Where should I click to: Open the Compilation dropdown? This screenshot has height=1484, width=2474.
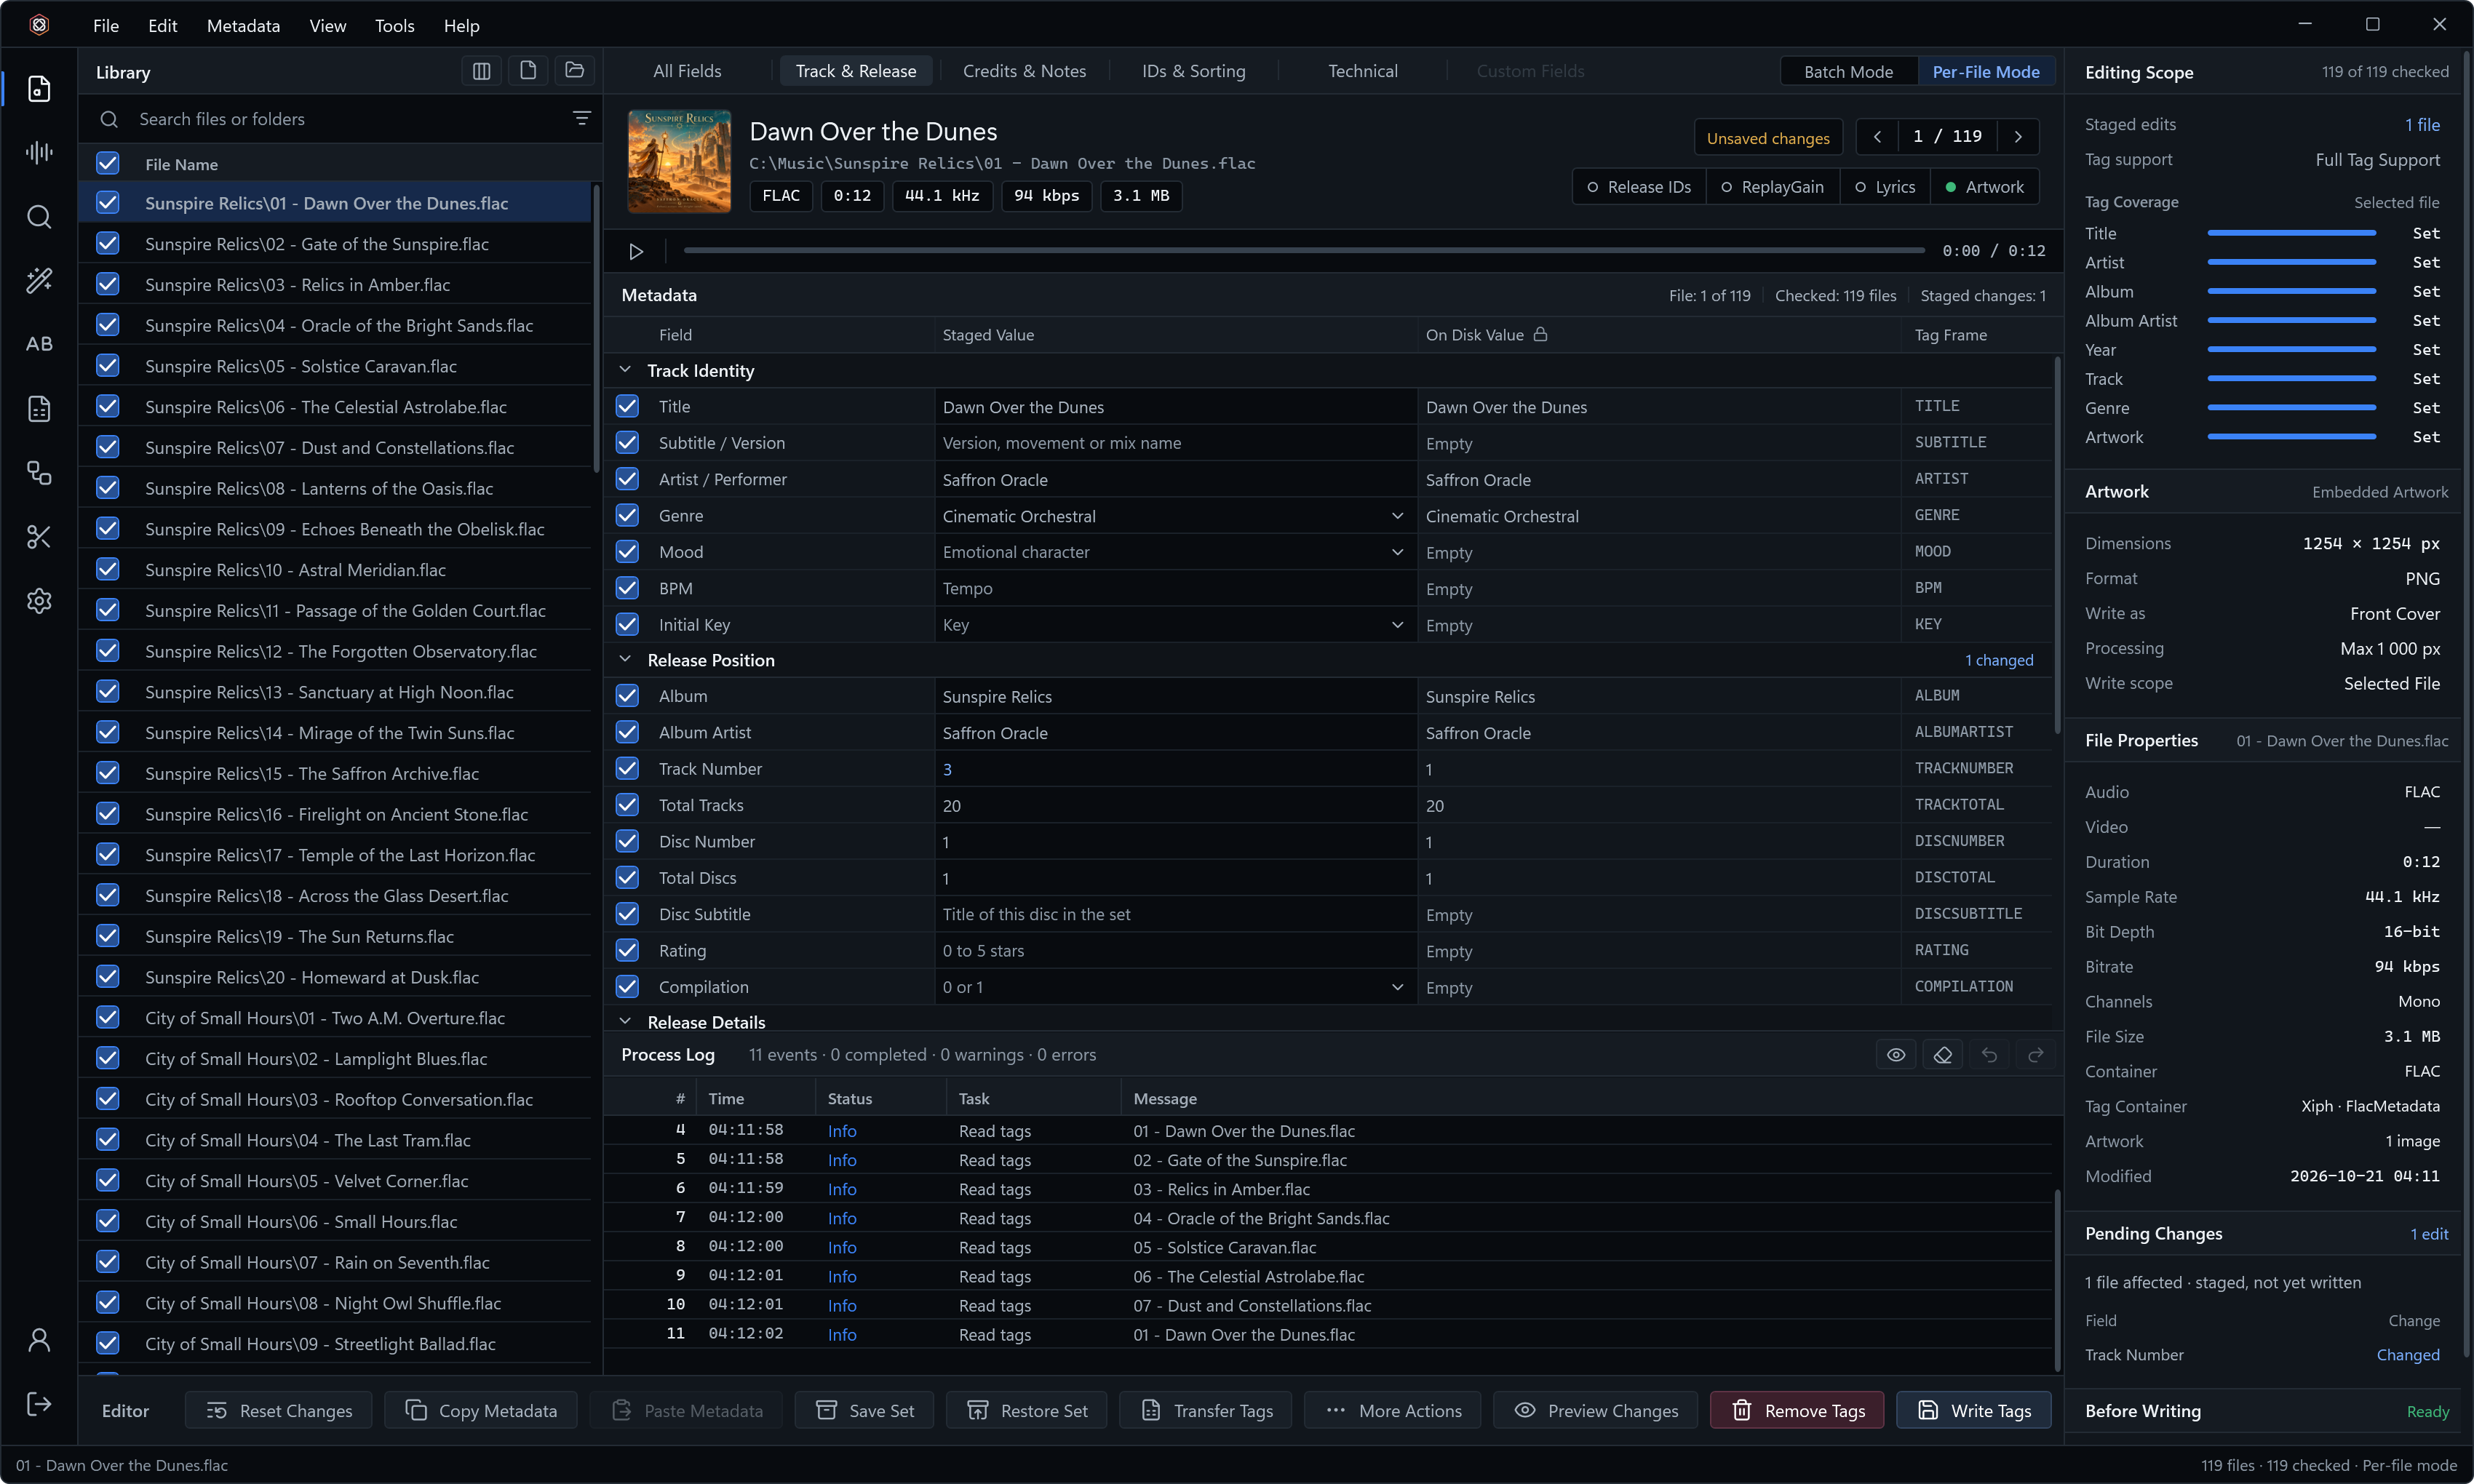click(1397, 987)
